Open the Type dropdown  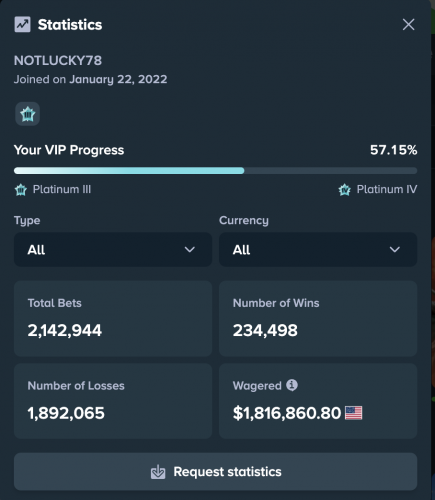point(113,249)
